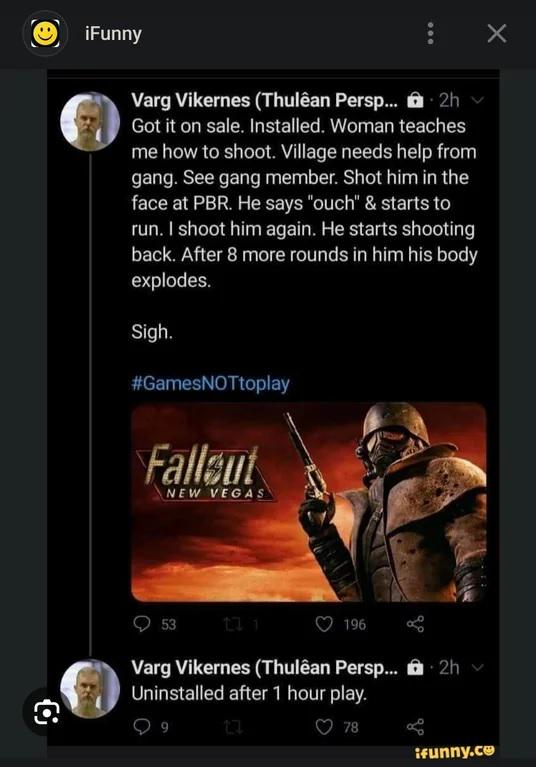Reply to the Uninstalled tweet
This screenshot has height=767, width=536.
tap(142, 727)
